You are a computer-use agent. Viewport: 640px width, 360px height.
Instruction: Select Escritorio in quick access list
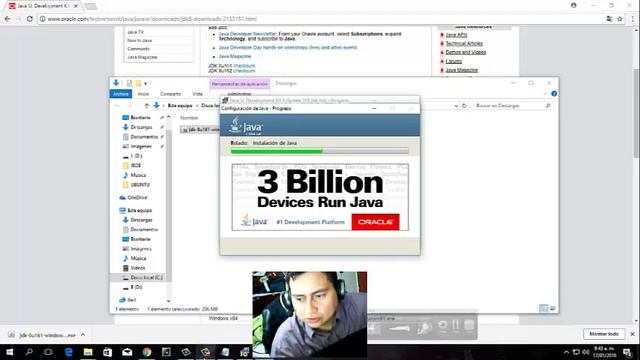tap(140, 118)
